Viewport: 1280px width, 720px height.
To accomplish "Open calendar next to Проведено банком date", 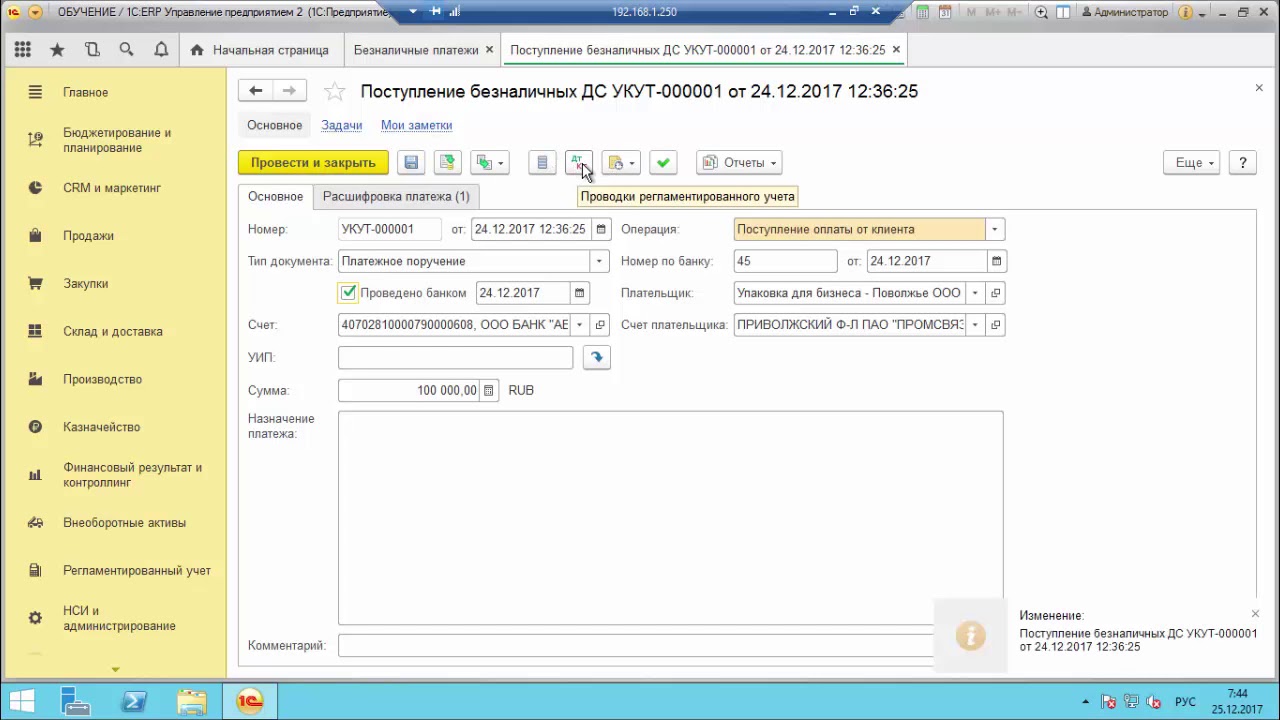I will 578,293.
